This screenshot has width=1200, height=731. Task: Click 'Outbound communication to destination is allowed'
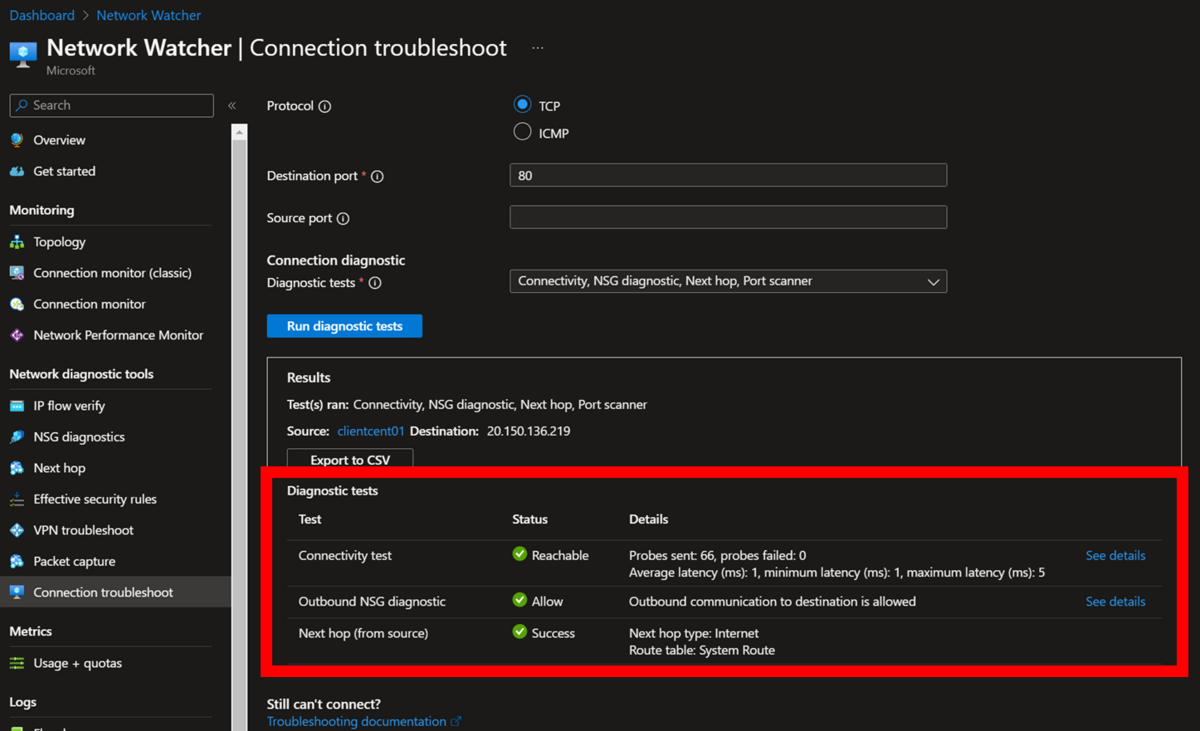pyautogui.click(x=772, y=601)
